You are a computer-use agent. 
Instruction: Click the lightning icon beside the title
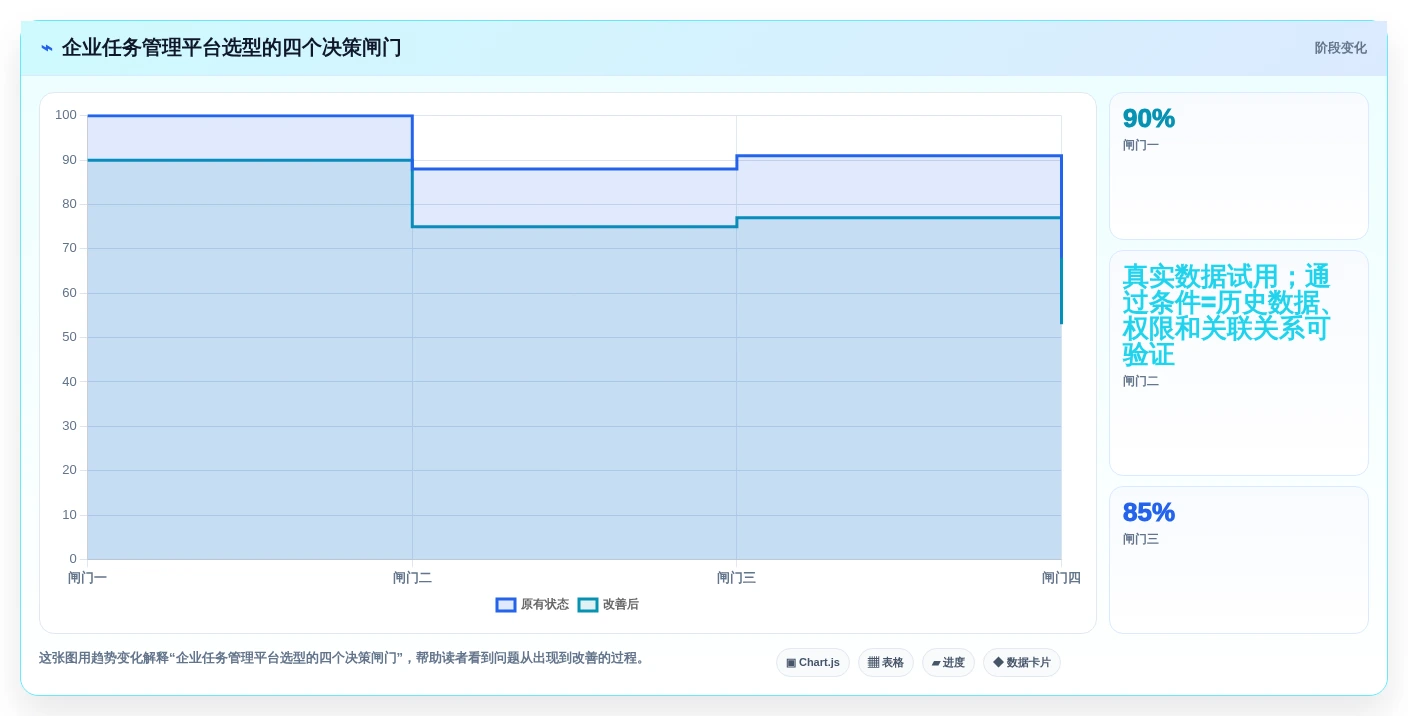point(47,48)
